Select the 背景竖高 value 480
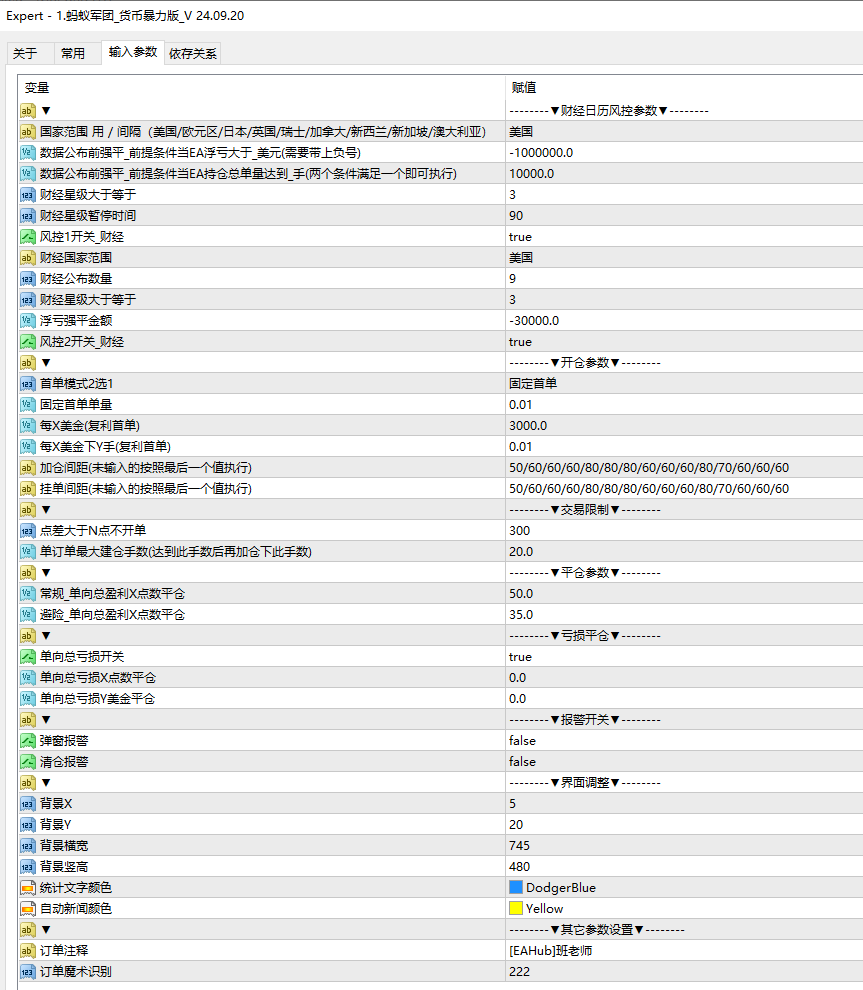This screenshot has height=990, width=863. (520, 866)
